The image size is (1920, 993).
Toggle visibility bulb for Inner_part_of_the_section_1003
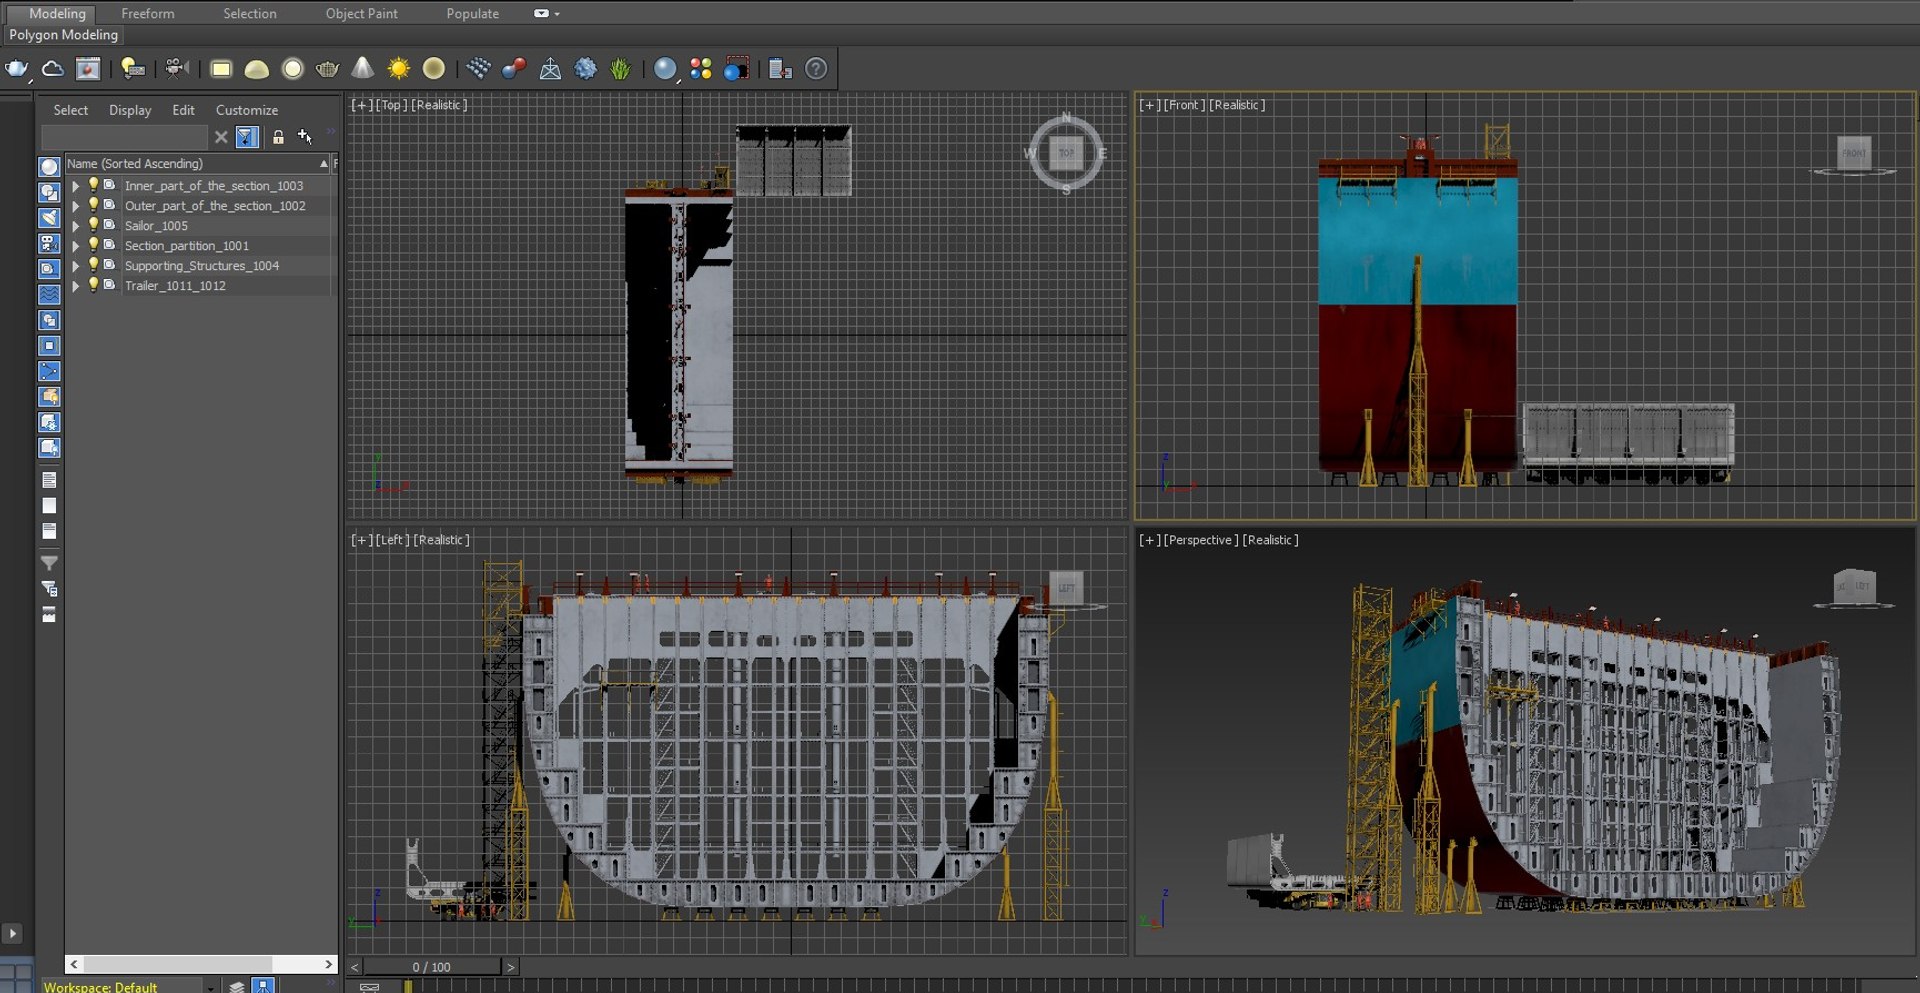point(93,185)
